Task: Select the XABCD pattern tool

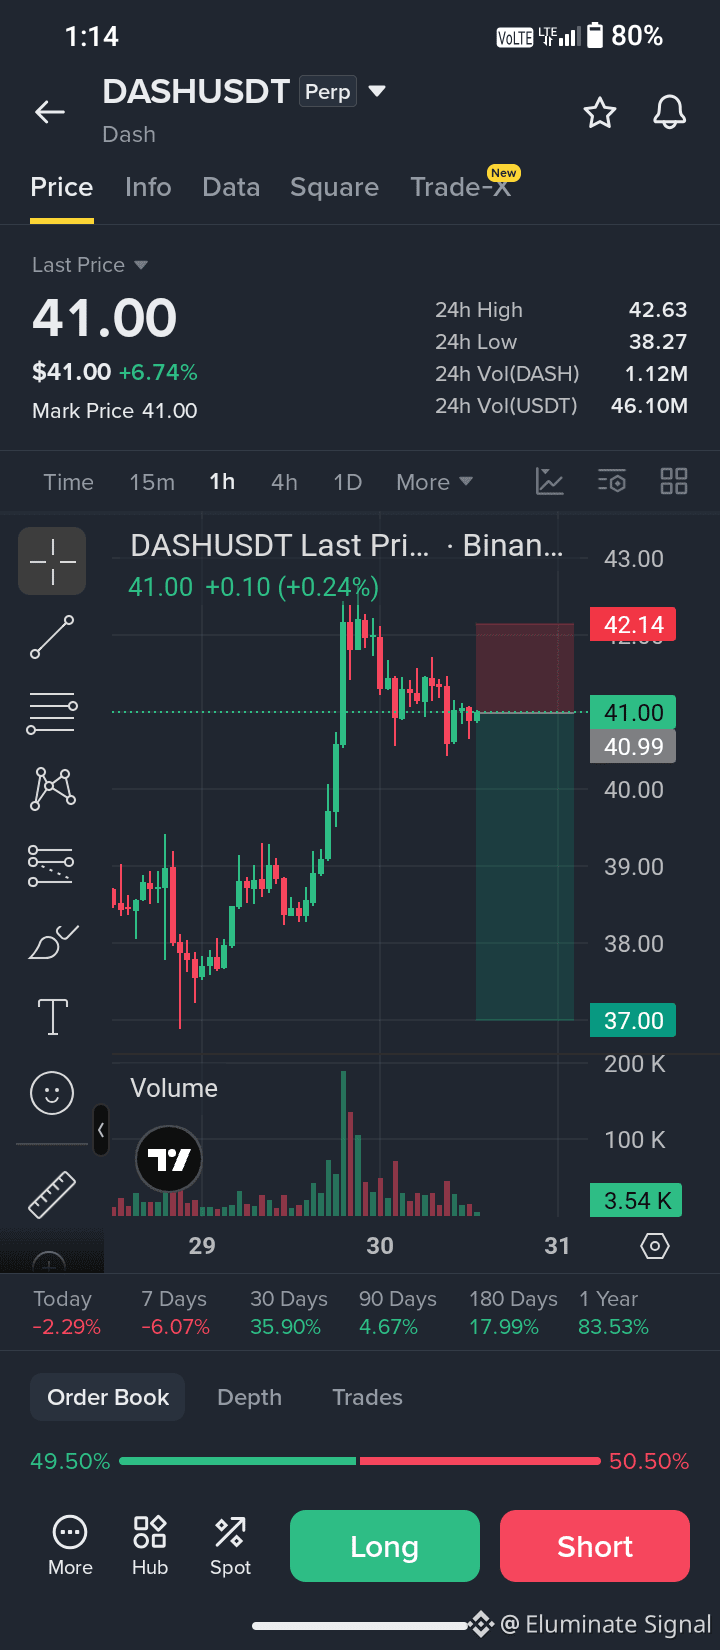Action: click(x=54, y=788)
